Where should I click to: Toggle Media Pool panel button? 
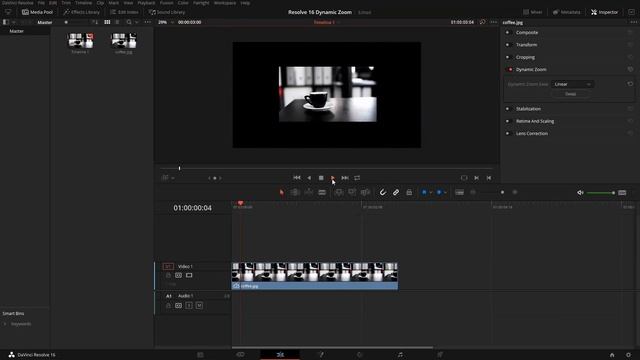38,12
